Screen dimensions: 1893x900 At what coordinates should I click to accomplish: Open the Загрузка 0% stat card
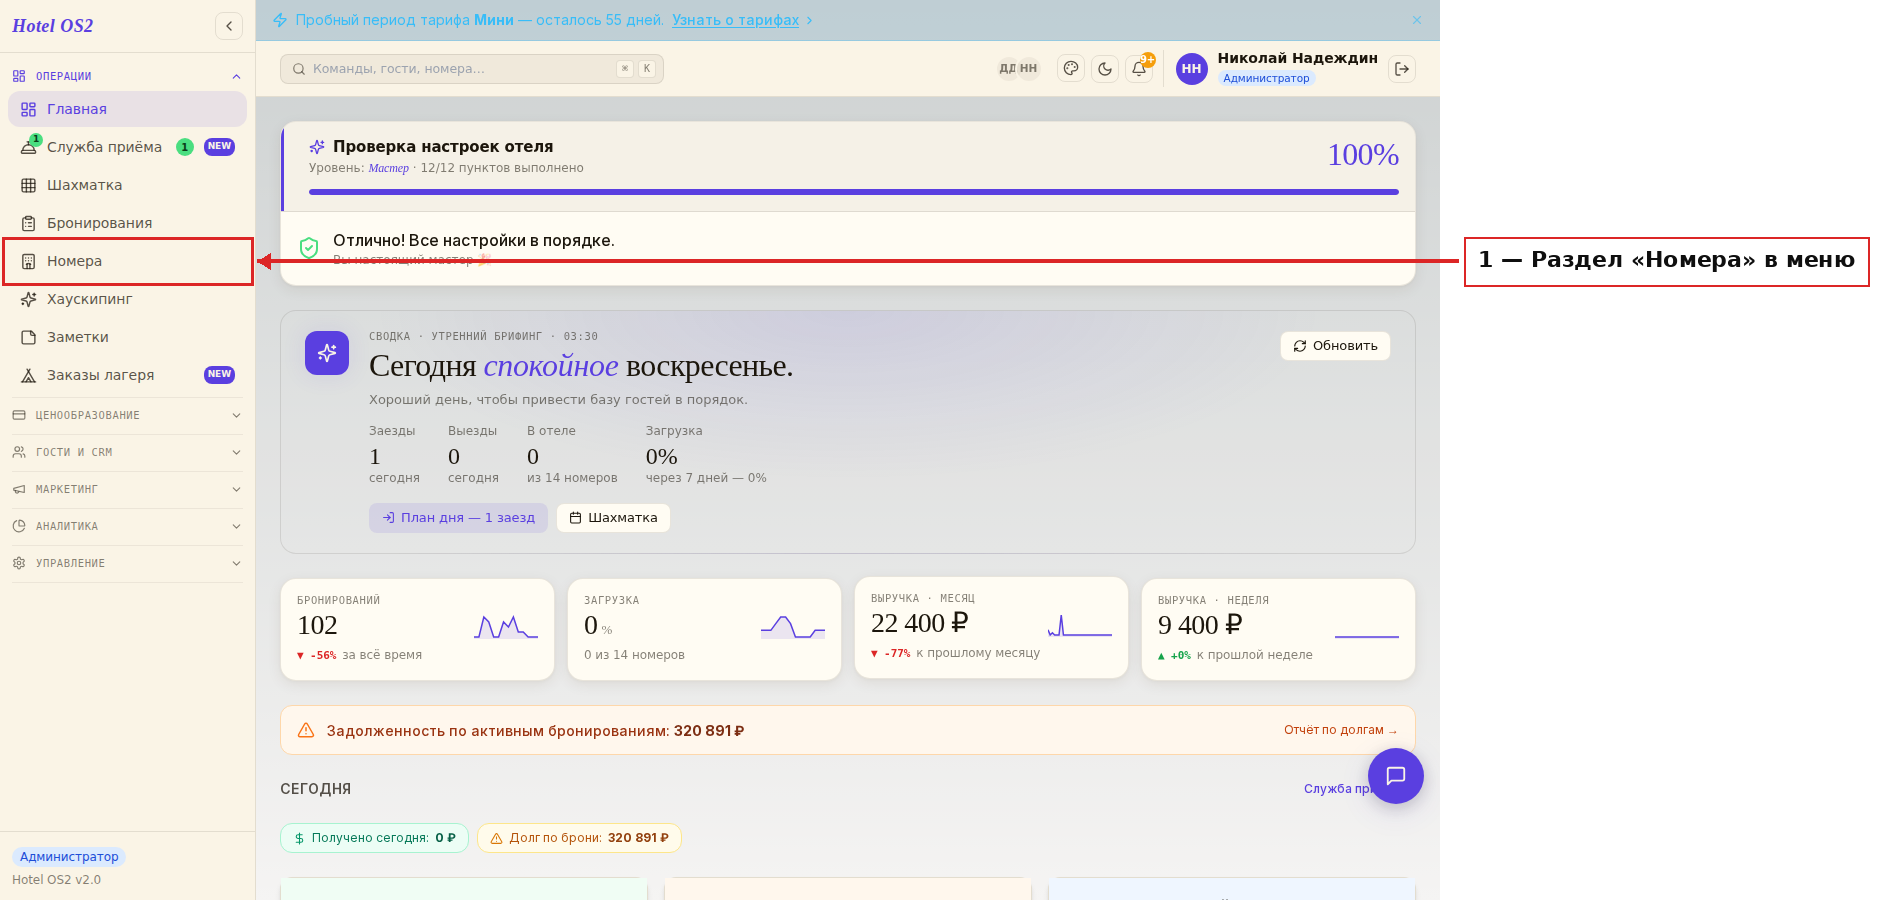click(704, 629)
